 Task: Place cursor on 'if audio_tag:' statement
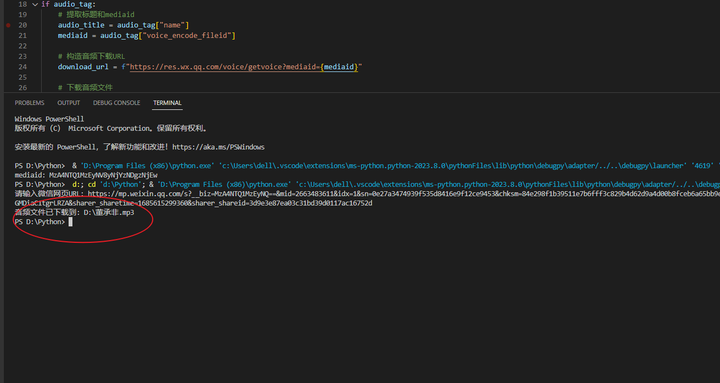coord(68,4)
